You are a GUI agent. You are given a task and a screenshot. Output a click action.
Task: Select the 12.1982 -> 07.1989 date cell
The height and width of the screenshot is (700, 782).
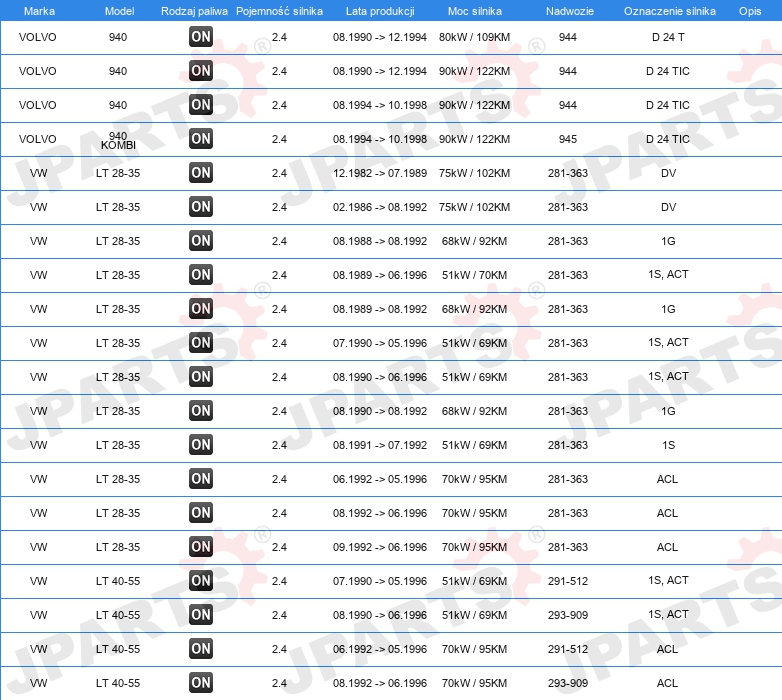point(380,173)
